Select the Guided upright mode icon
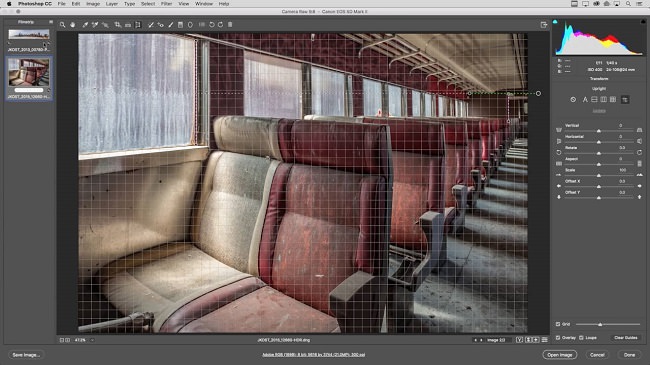This screenshot has height=365, width=650. pyautogui.click(x=625, y=100)
